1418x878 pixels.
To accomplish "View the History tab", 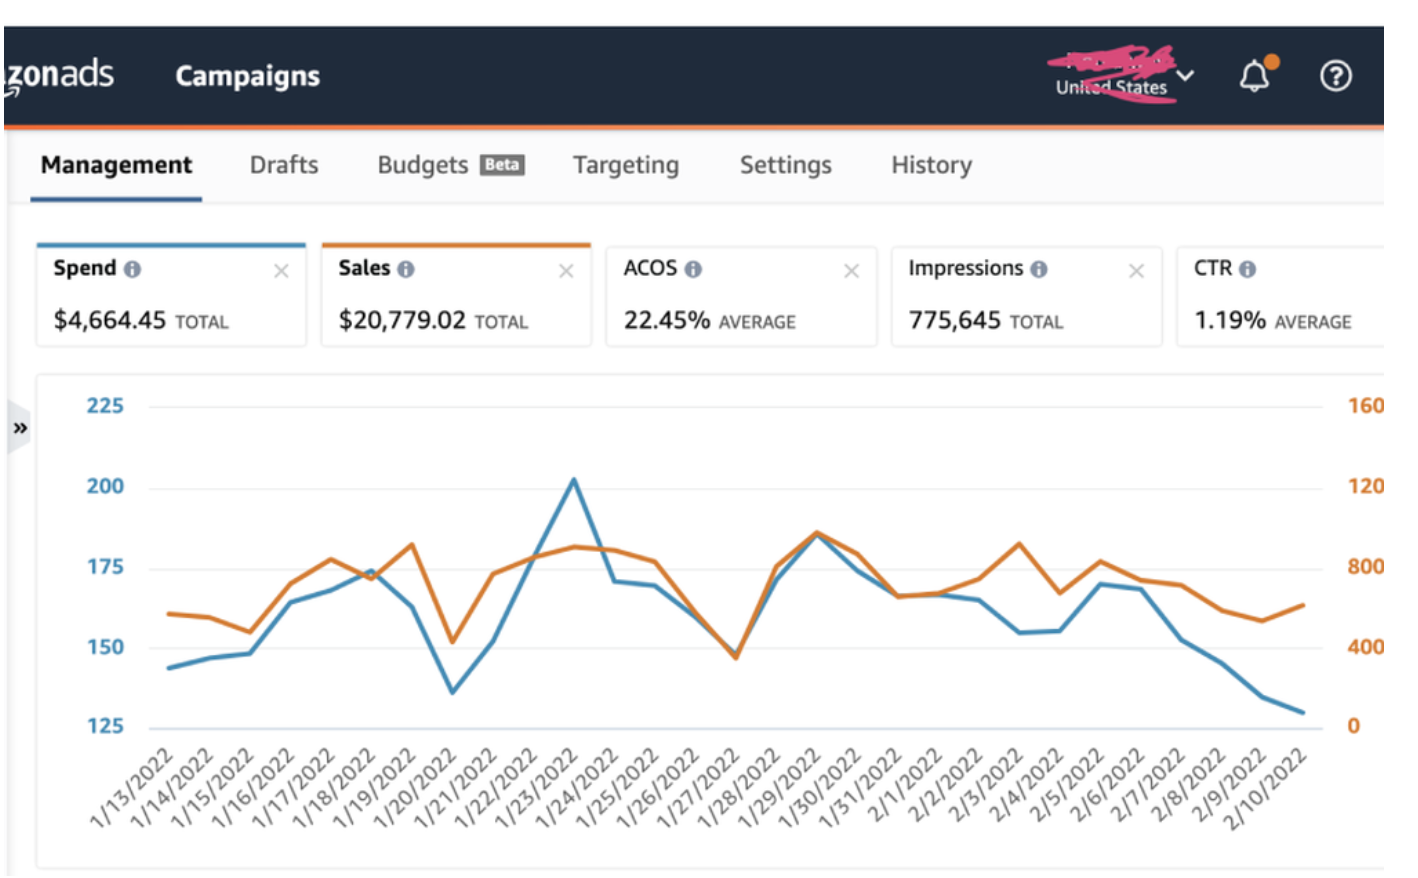I will [x=932, y=165].
